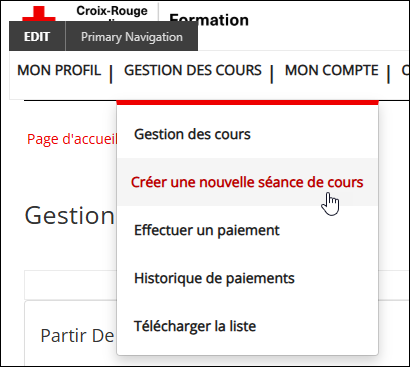Open the MON COMPTE menu
This screenshot has height=367, width=410.
332,70
